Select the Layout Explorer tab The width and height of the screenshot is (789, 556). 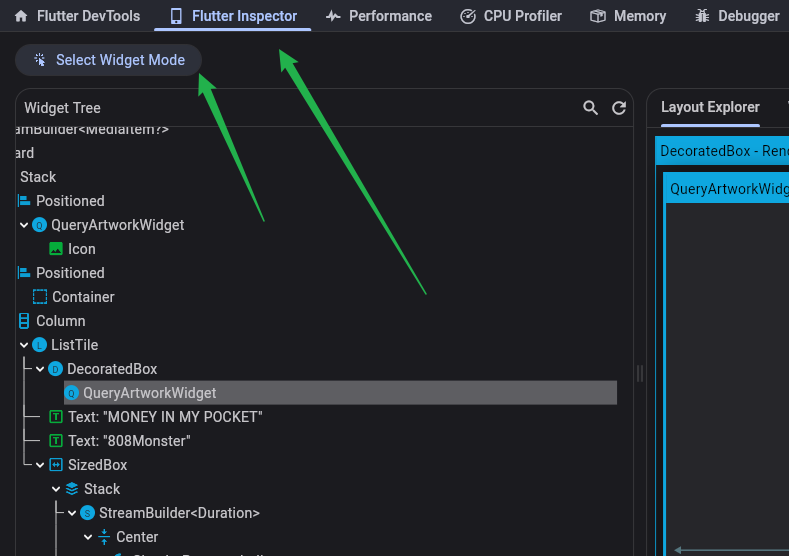[x=710, y=107]
